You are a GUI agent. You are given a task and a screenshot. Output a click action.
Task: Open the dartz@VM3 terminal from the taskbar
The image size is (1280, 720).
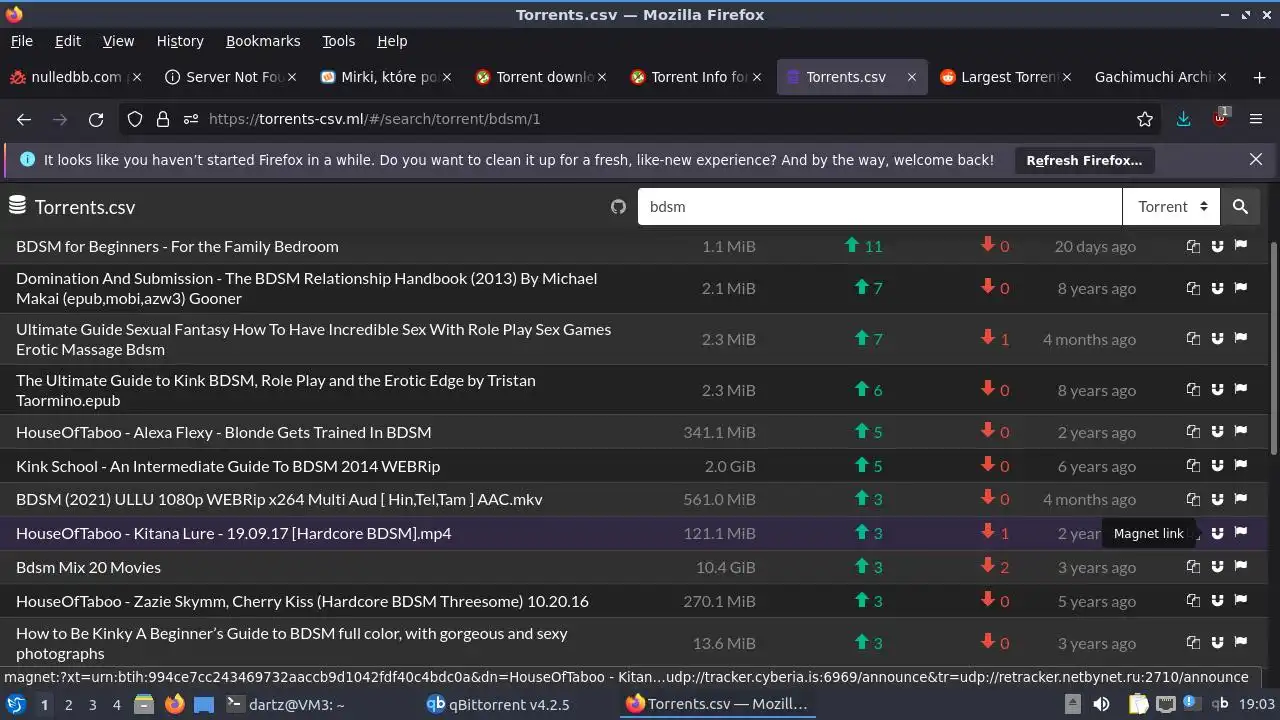coord(285,704)
